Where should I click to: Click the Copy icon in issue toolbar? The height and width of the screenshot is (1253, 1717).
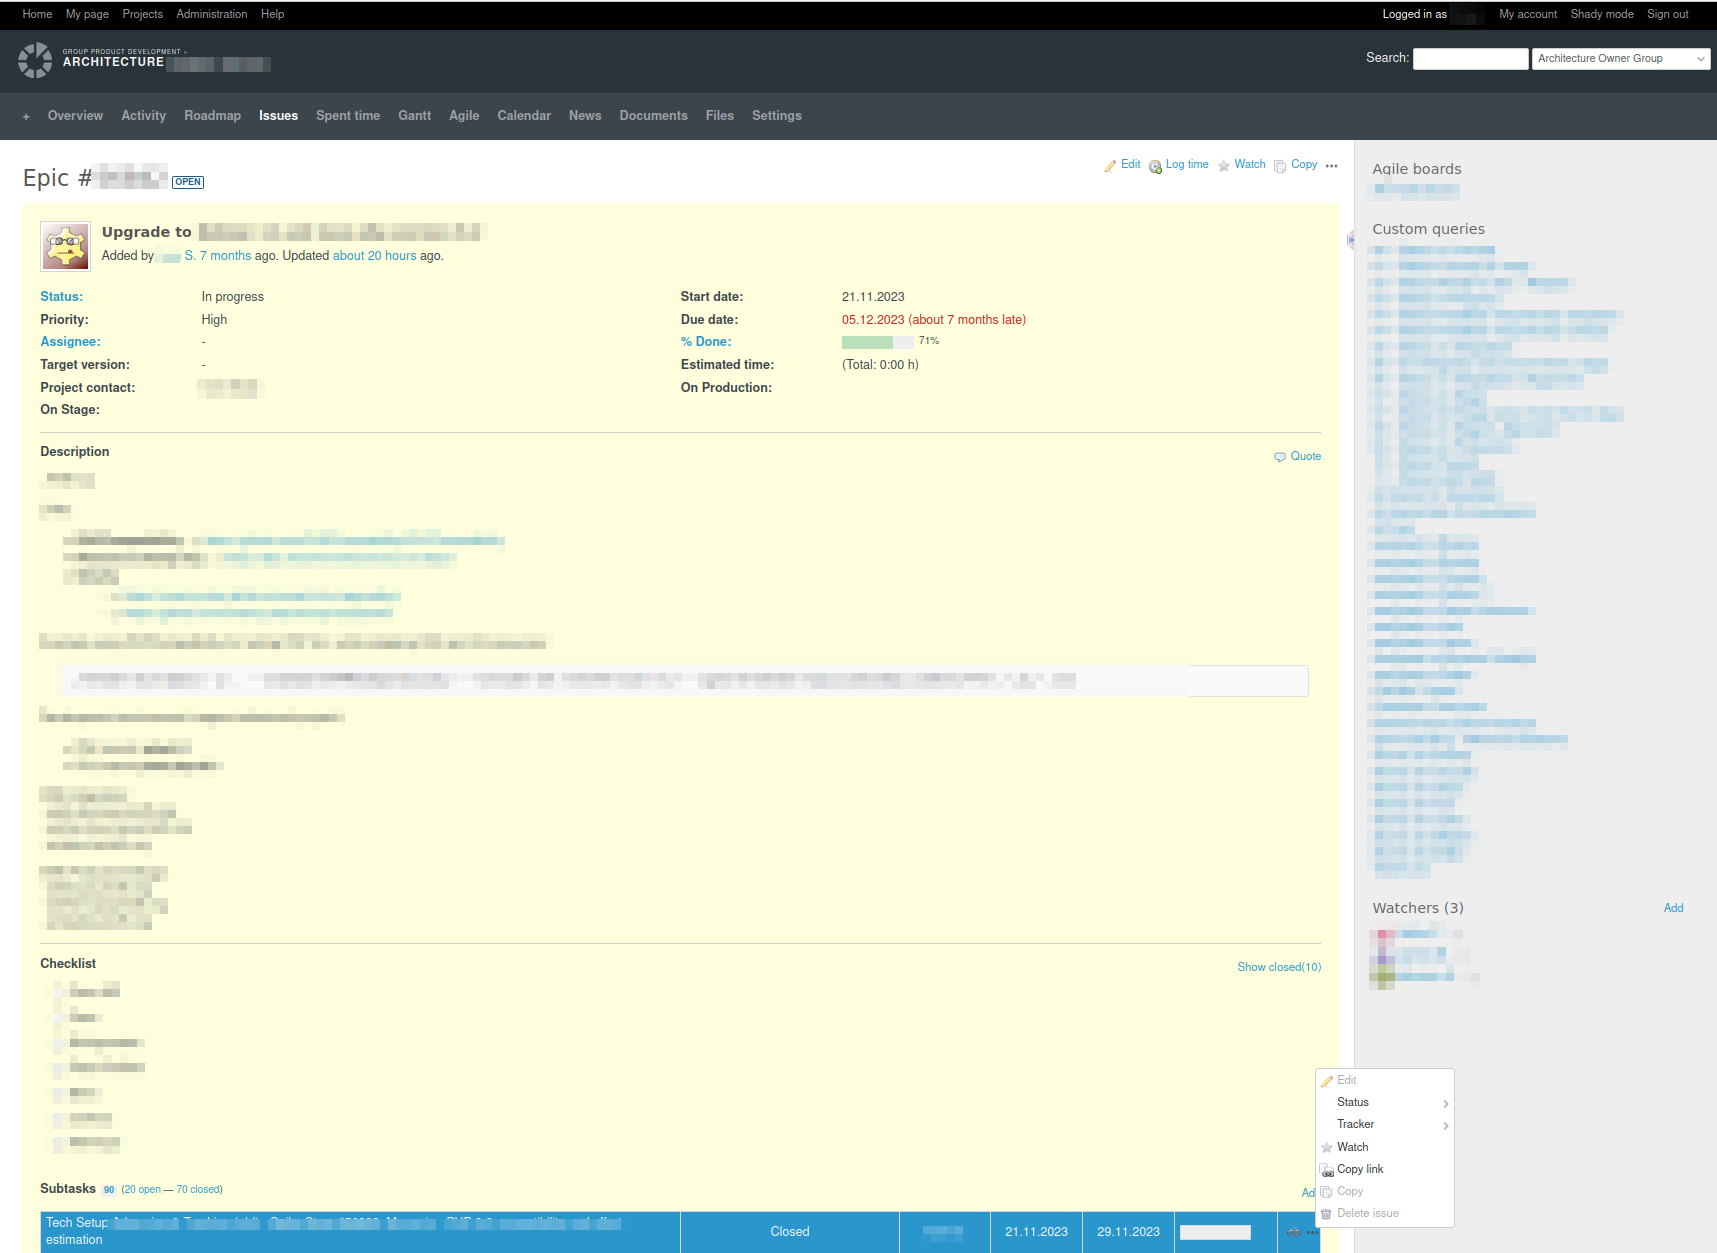1280,166
